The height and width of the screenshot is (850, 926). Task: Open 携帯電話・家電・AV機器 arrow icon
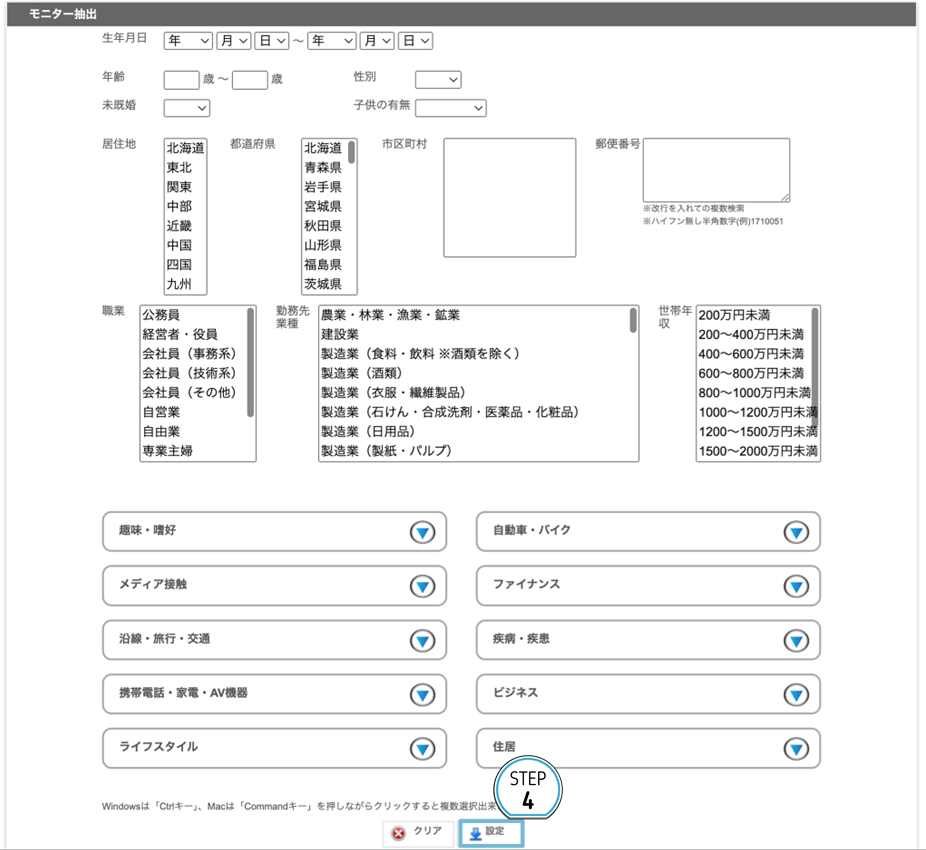click(422, 694)
